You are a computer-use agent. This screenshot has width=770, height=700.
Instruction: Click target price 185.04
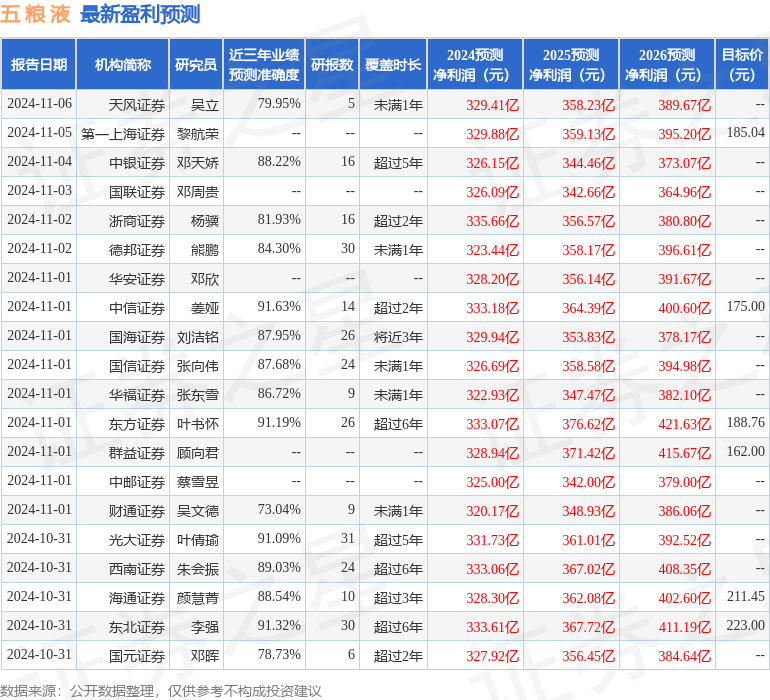[745, 132]
